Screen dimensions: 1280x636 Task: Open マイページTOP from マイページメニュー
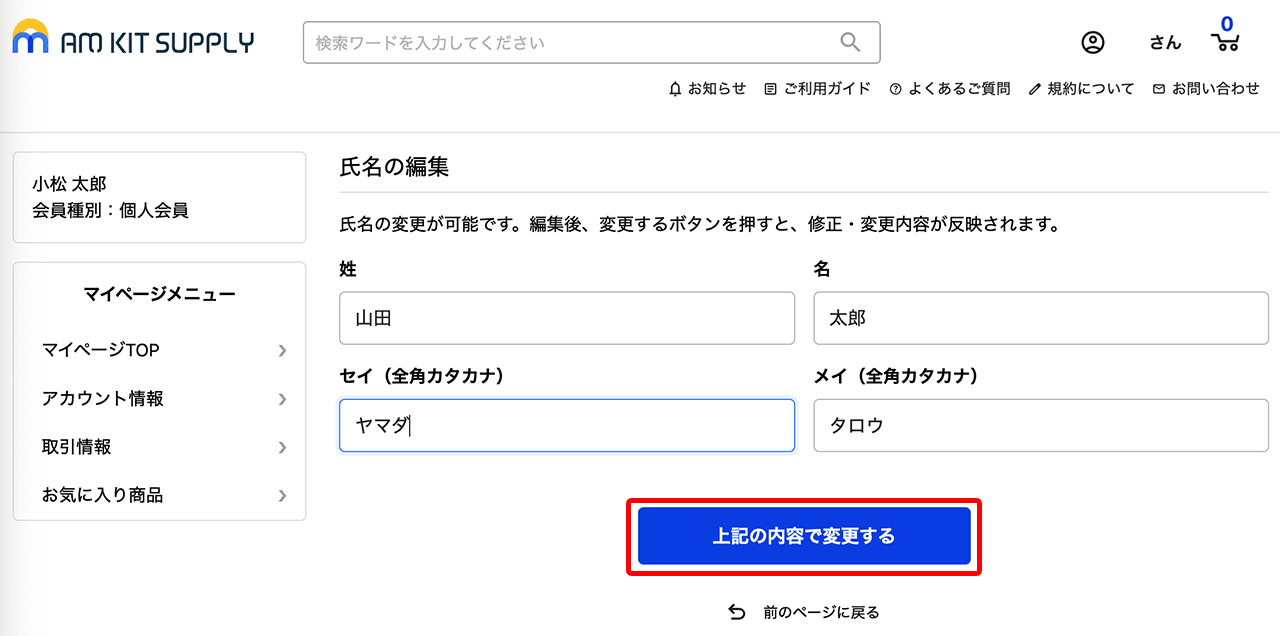click(x=99, y=350)
